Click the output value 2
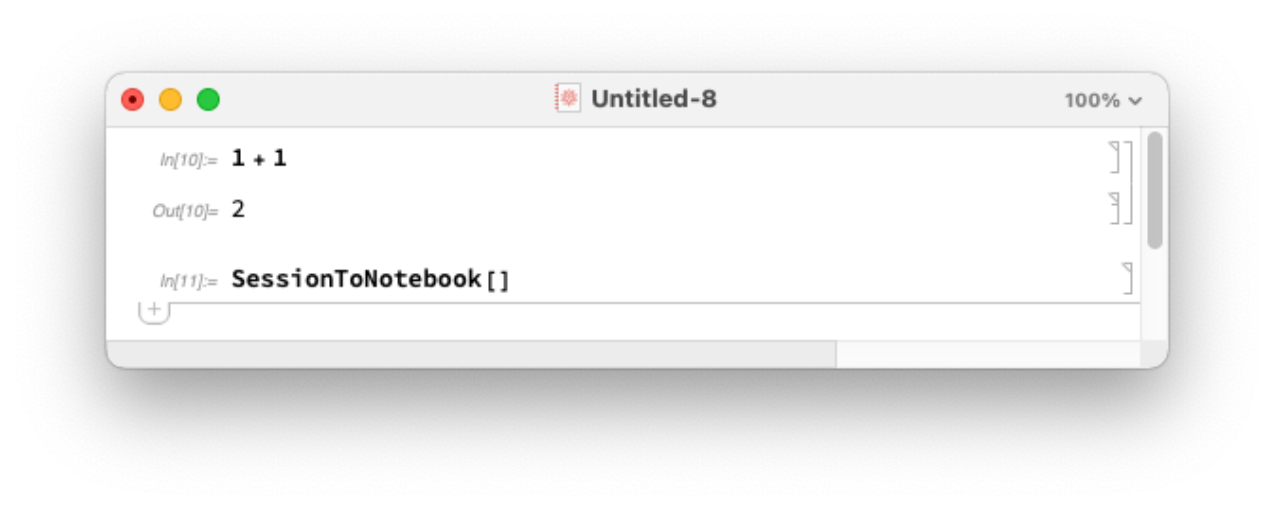Screen dimensions: 1274x508 pos(238,210)
